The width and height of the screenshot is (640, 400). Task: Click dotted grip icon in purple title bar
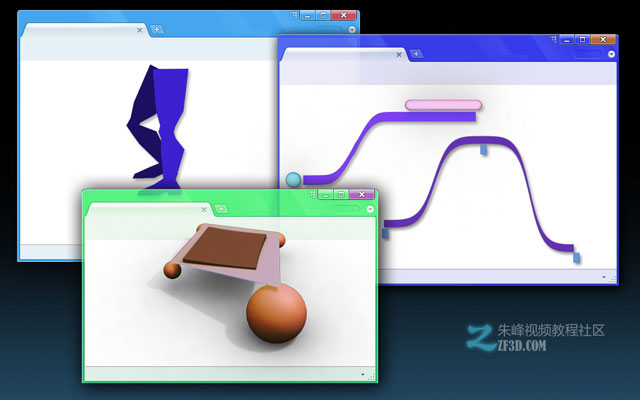click(553, 39)
